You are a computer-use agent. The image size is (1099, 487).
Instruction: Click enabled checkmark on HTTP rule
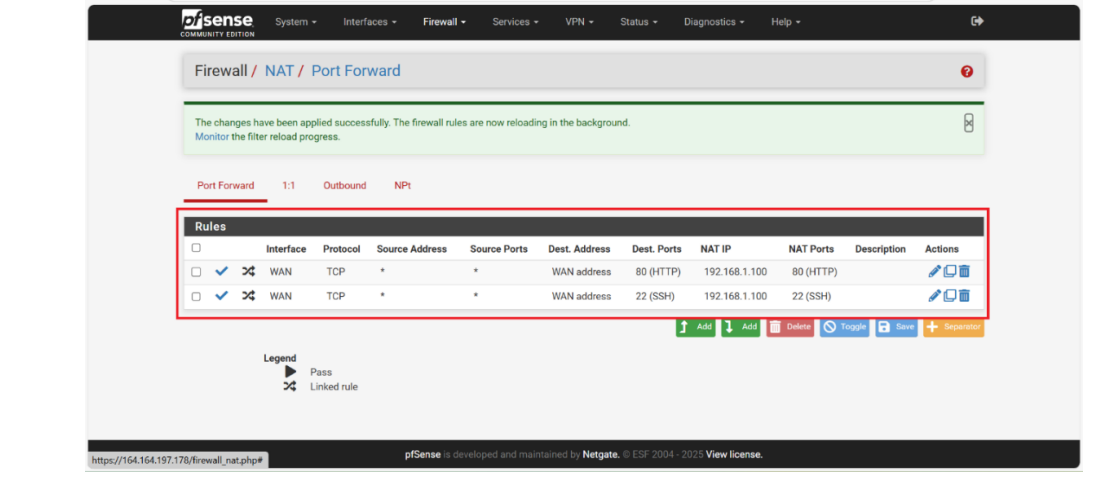tap(222, 271)
